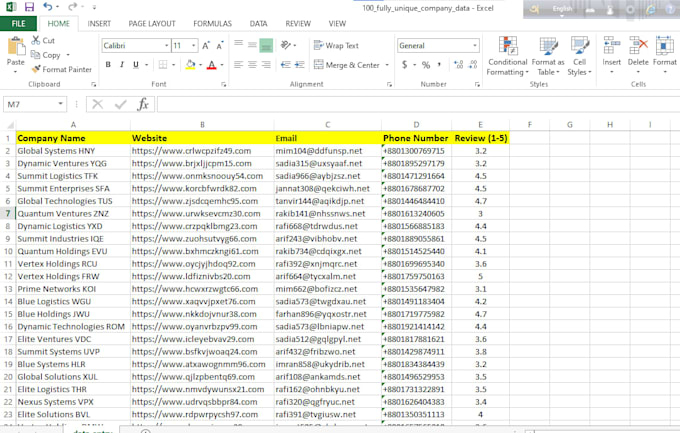This screenshot has width=680, height=433.
Task: Open the Merge & Center dropdown arrow
Action: tap(387, 65)
